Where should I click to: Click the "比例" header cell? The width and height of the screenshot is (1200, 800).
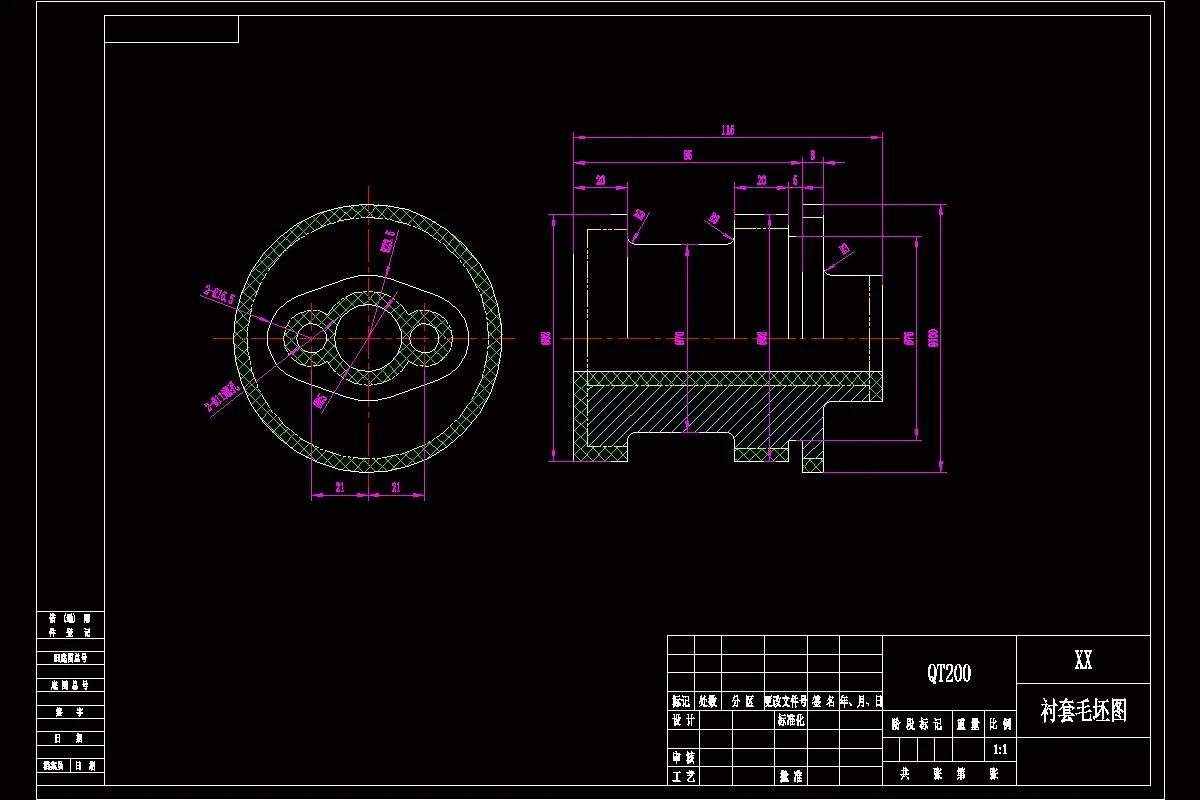1000,724
